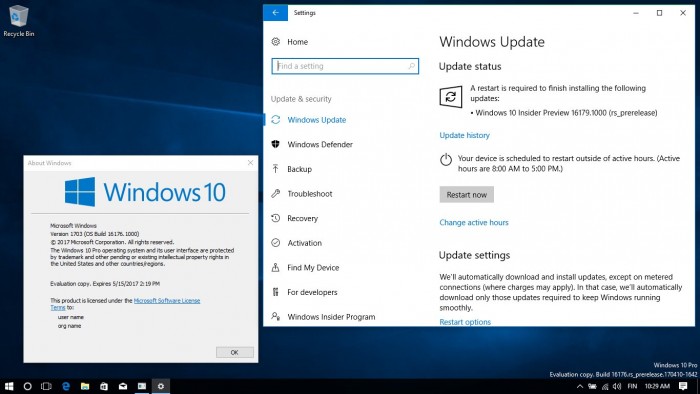
Task: Open the Restart options link
Action: click(465, 322)
